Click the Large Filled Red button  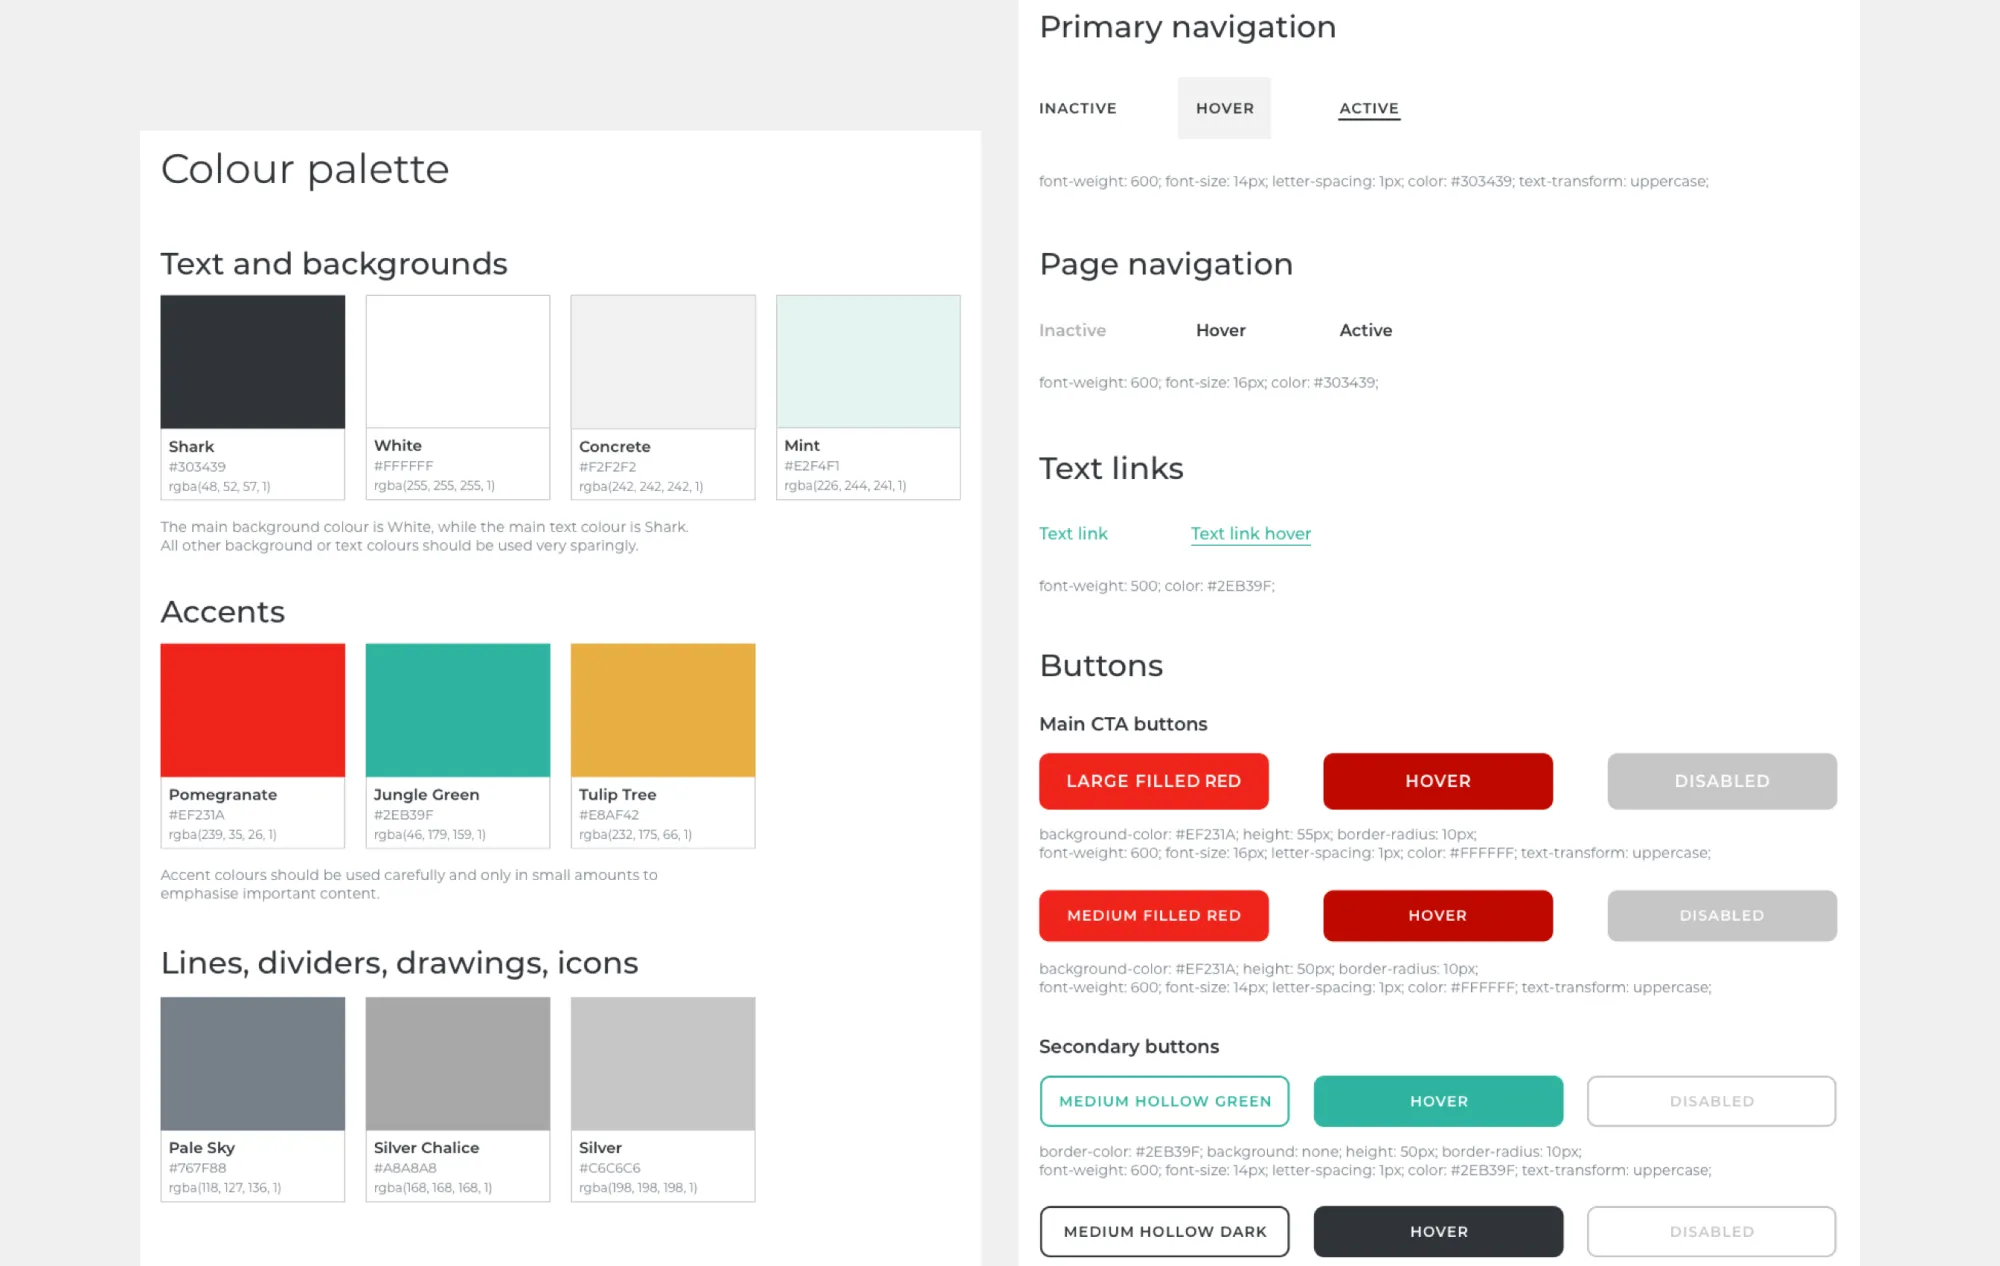(x=1153, y=781)
